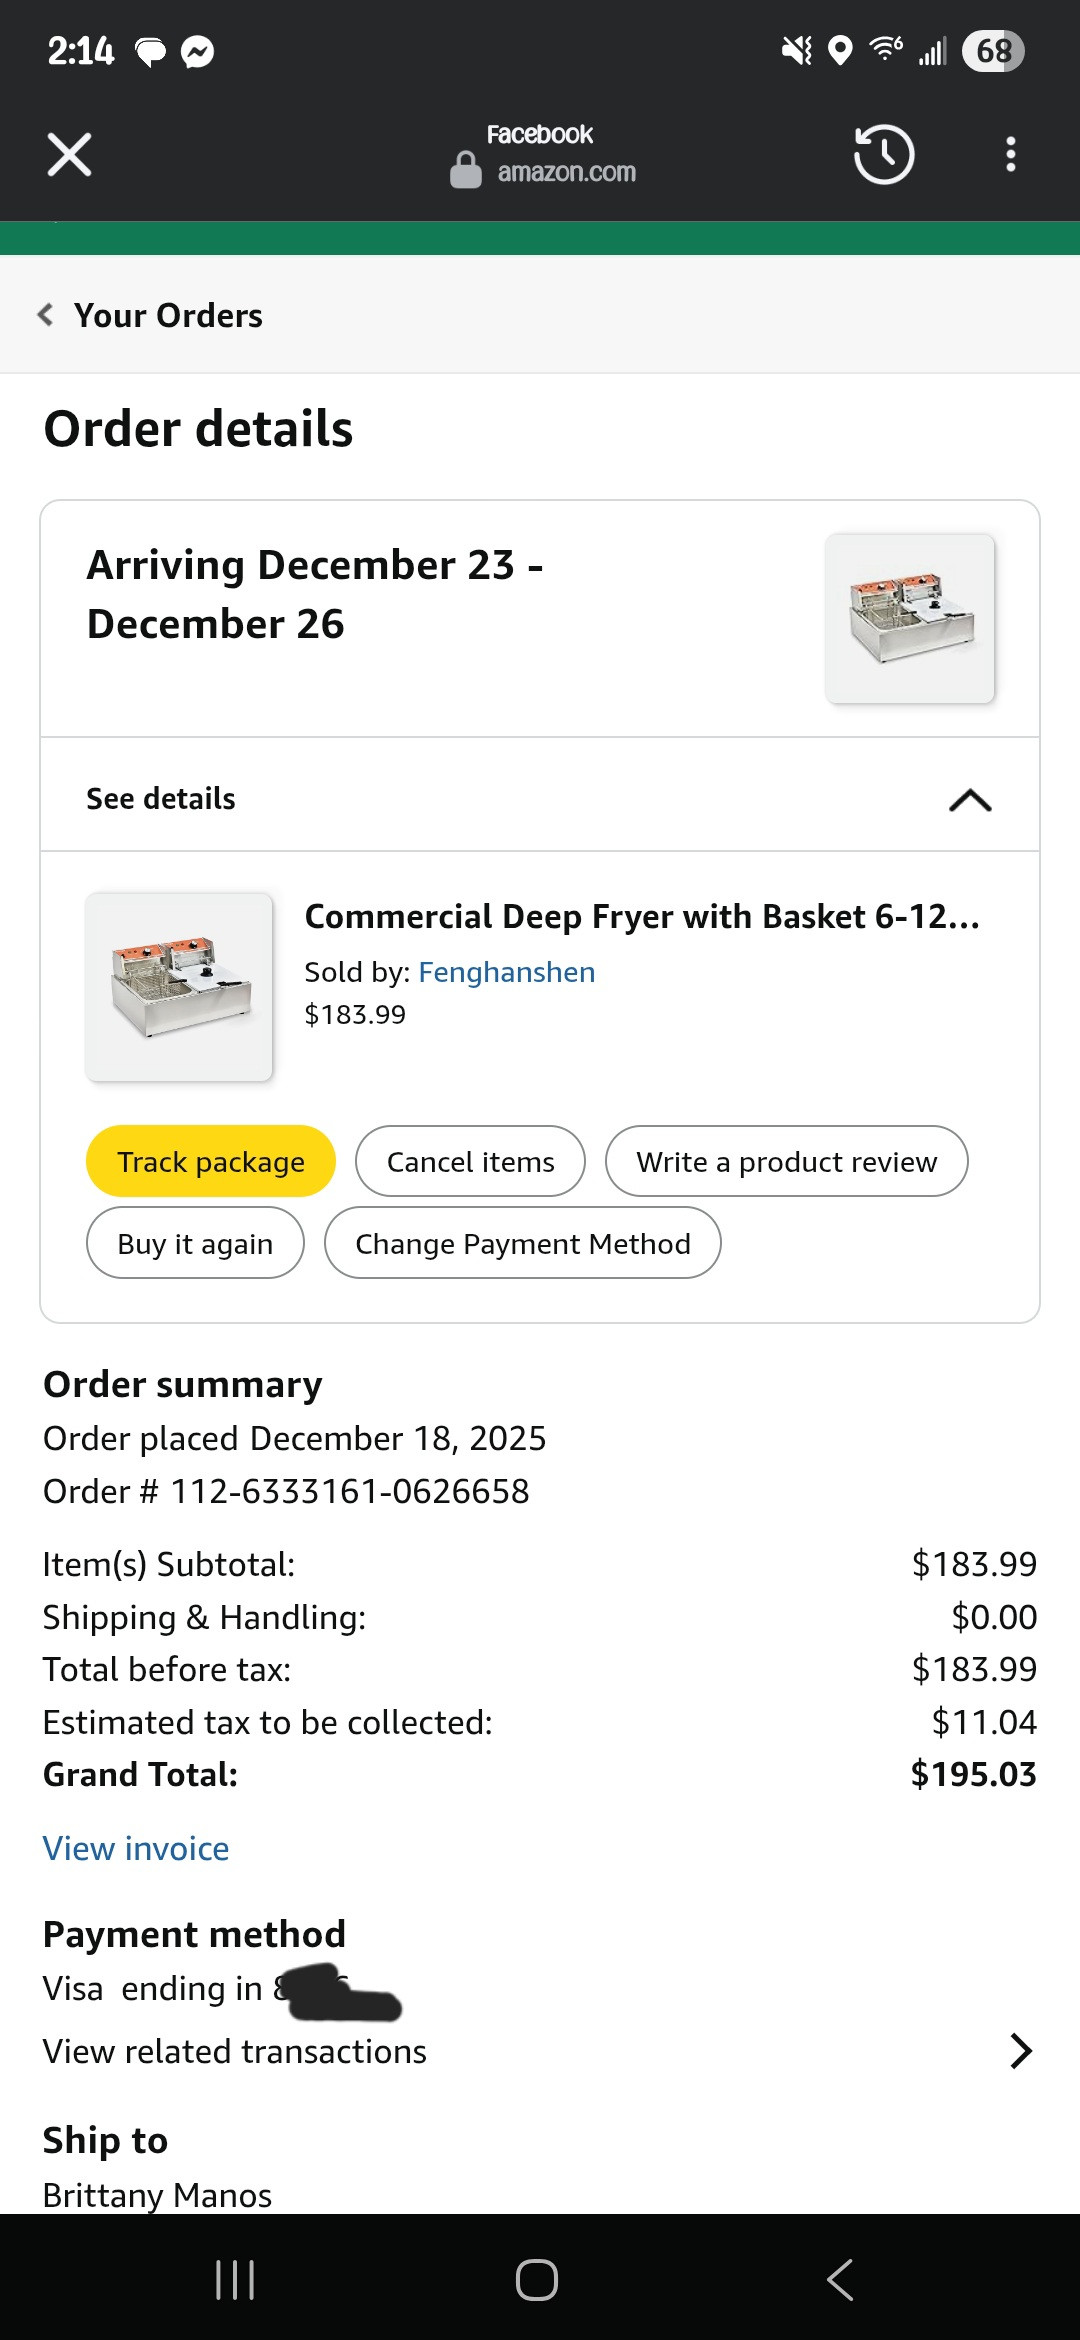
Task: Go back using Your Orders chevron
Action: point(46,315)
